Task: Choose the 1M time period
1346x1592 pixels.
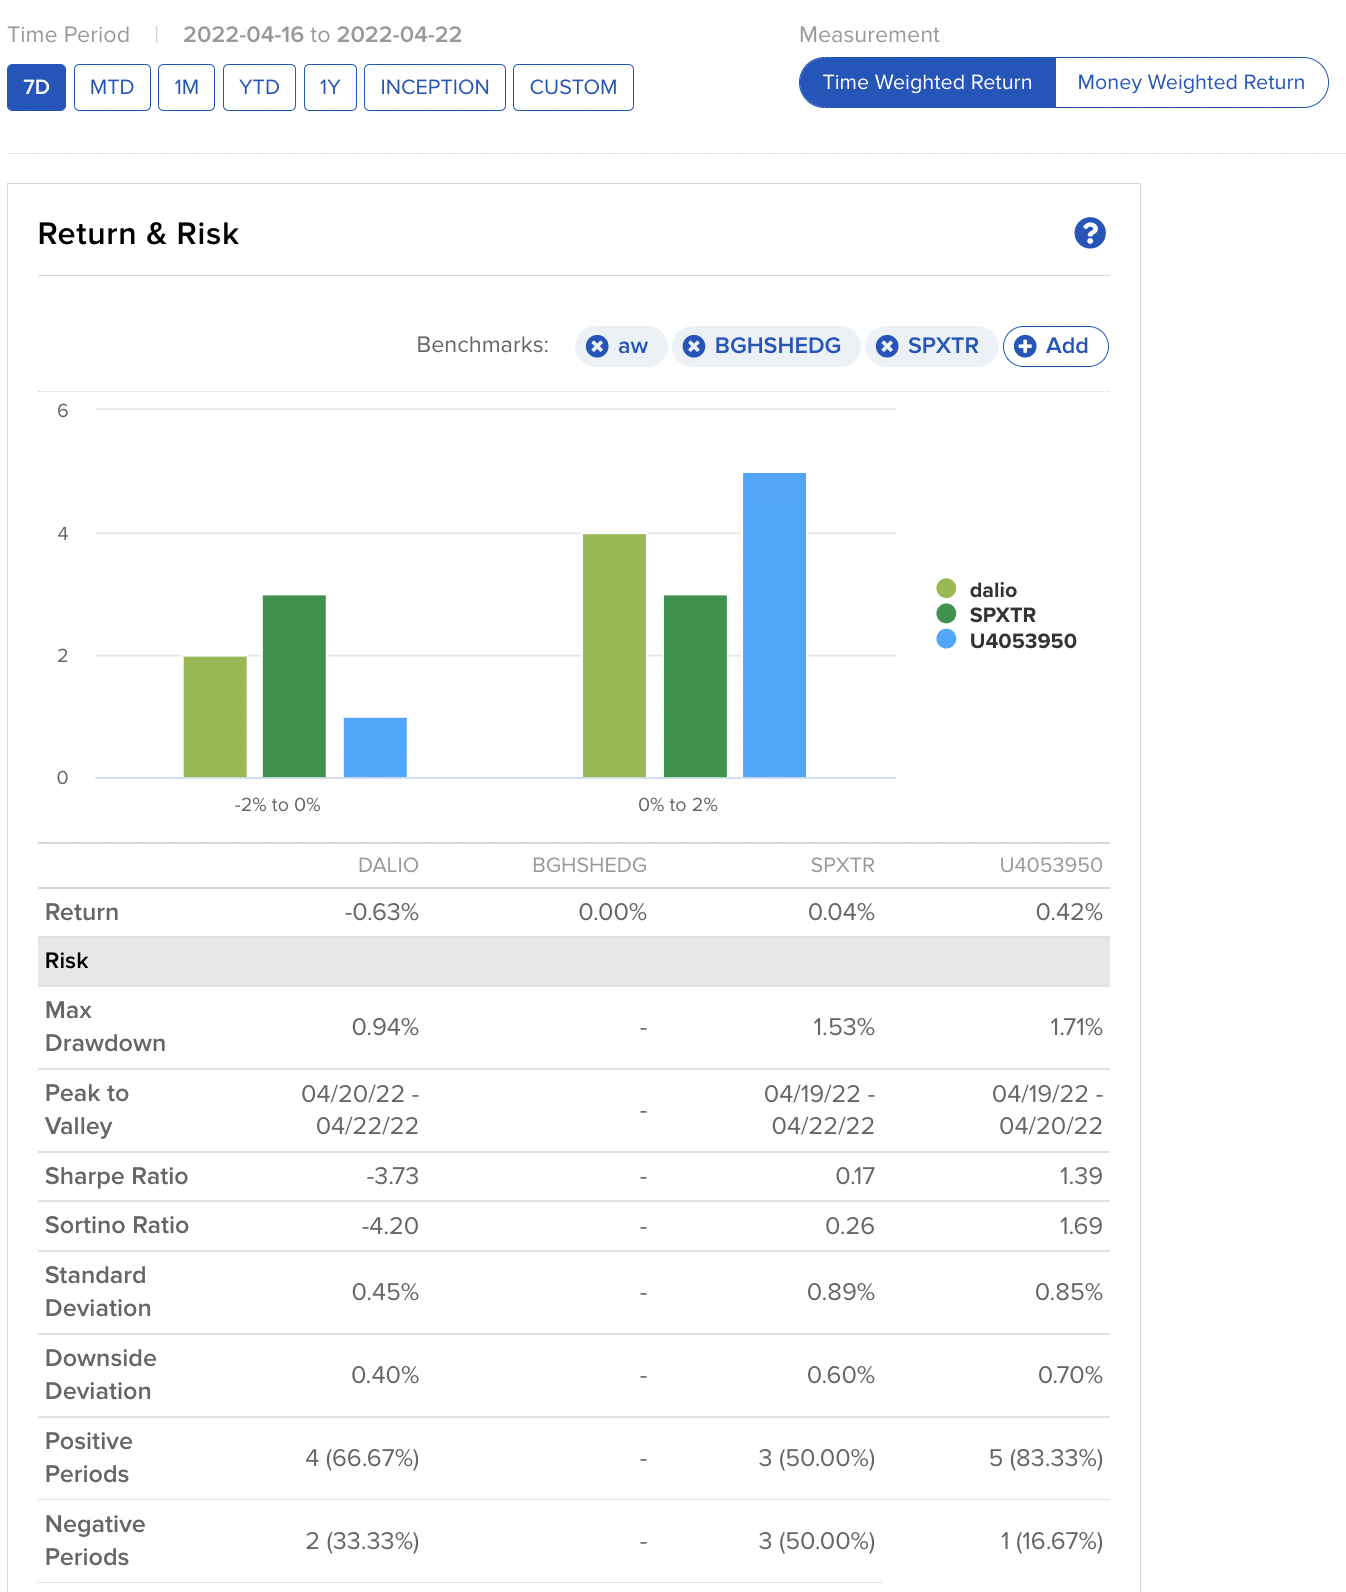Action: click(186, 87)
